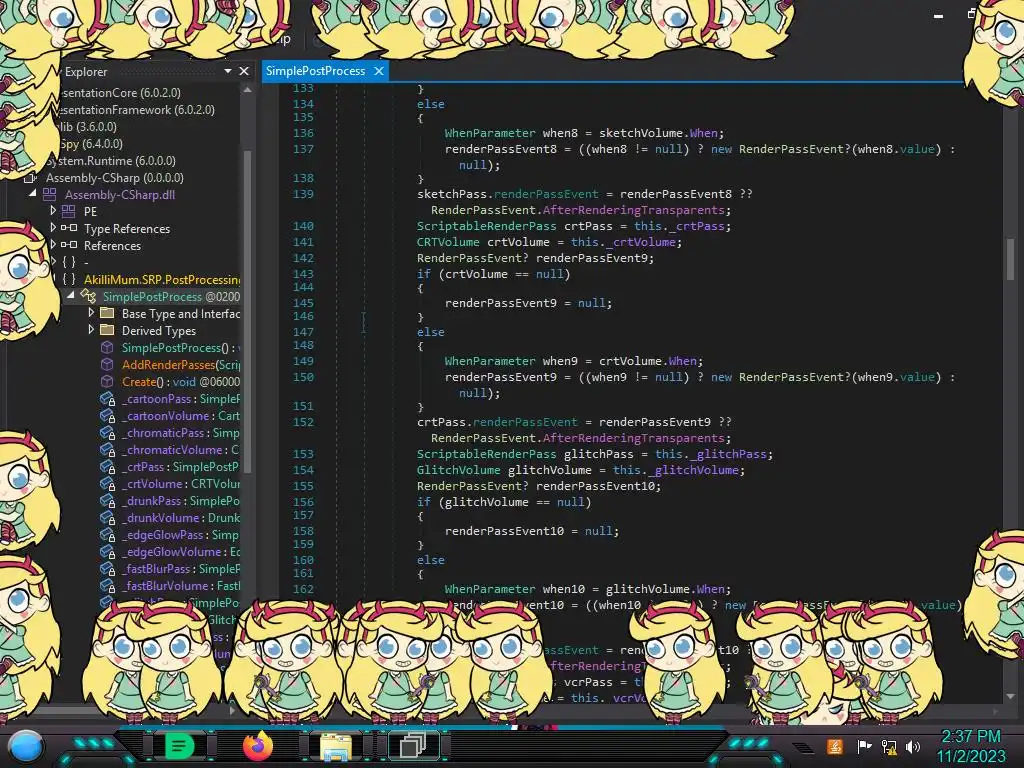Select the Assembly-CSharp (0.0.0.0) assembly
Screen dimensions: 1024x768
[x=114, y=178]
